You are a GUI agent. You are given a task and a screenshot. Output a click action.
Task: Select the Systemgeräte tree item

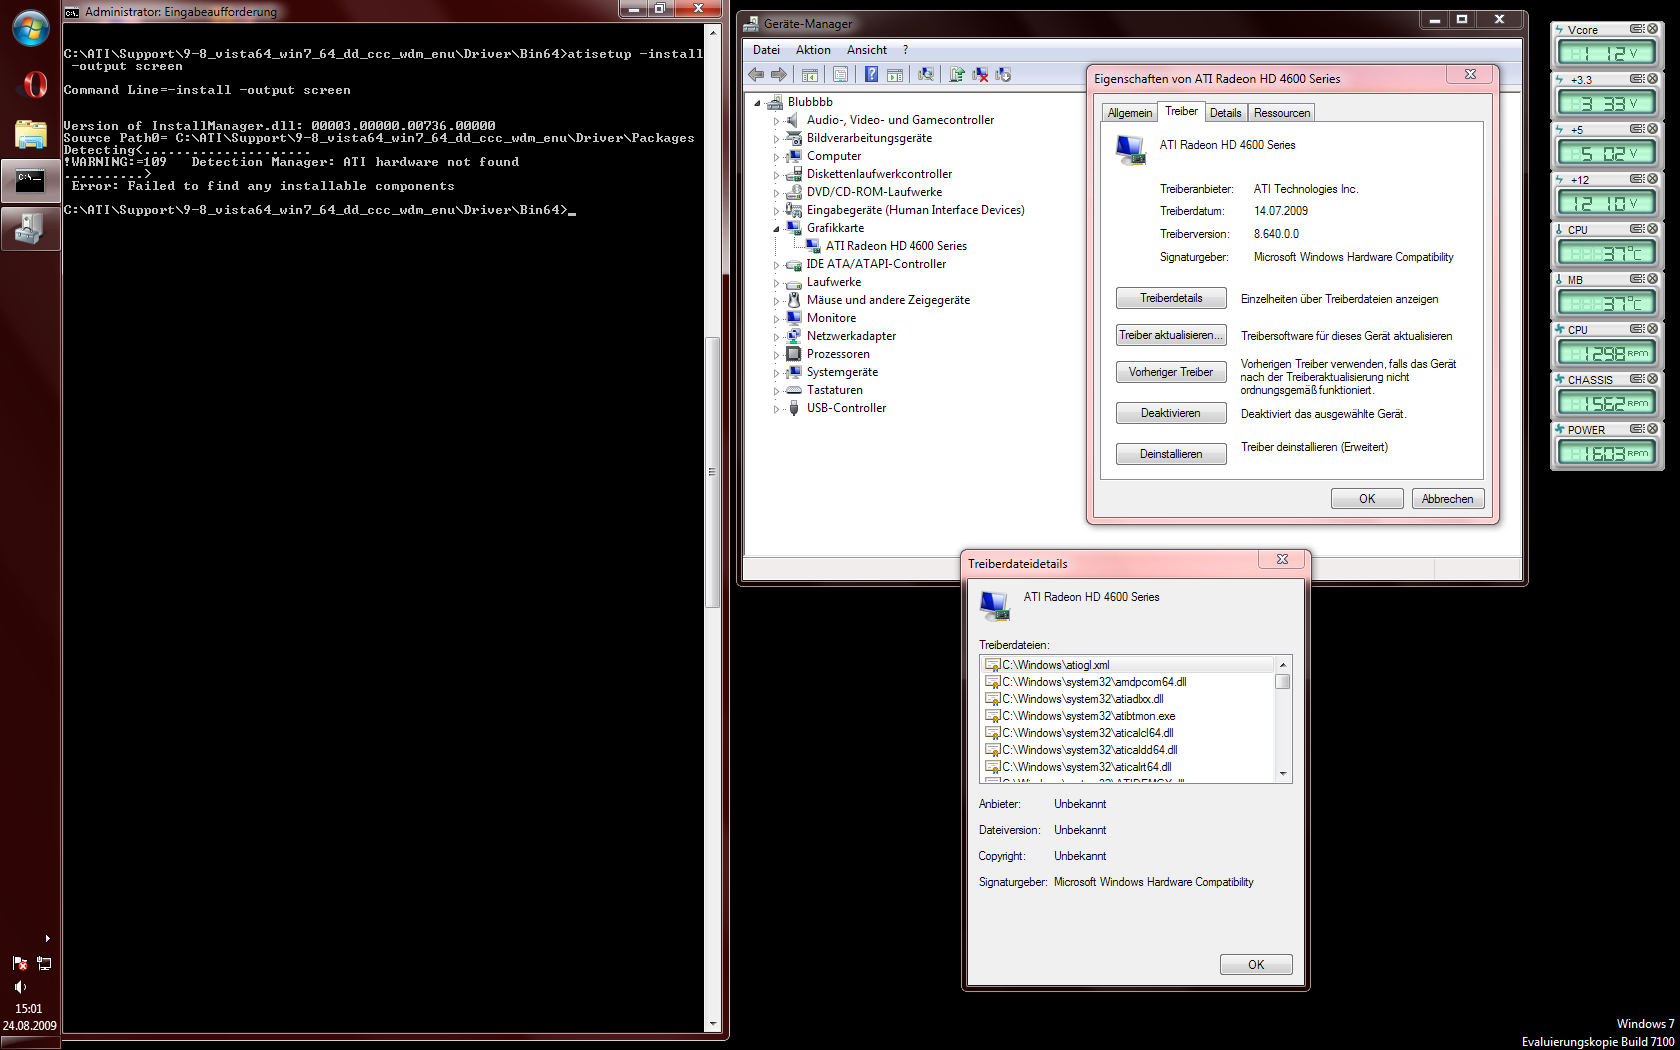[842, 372]
